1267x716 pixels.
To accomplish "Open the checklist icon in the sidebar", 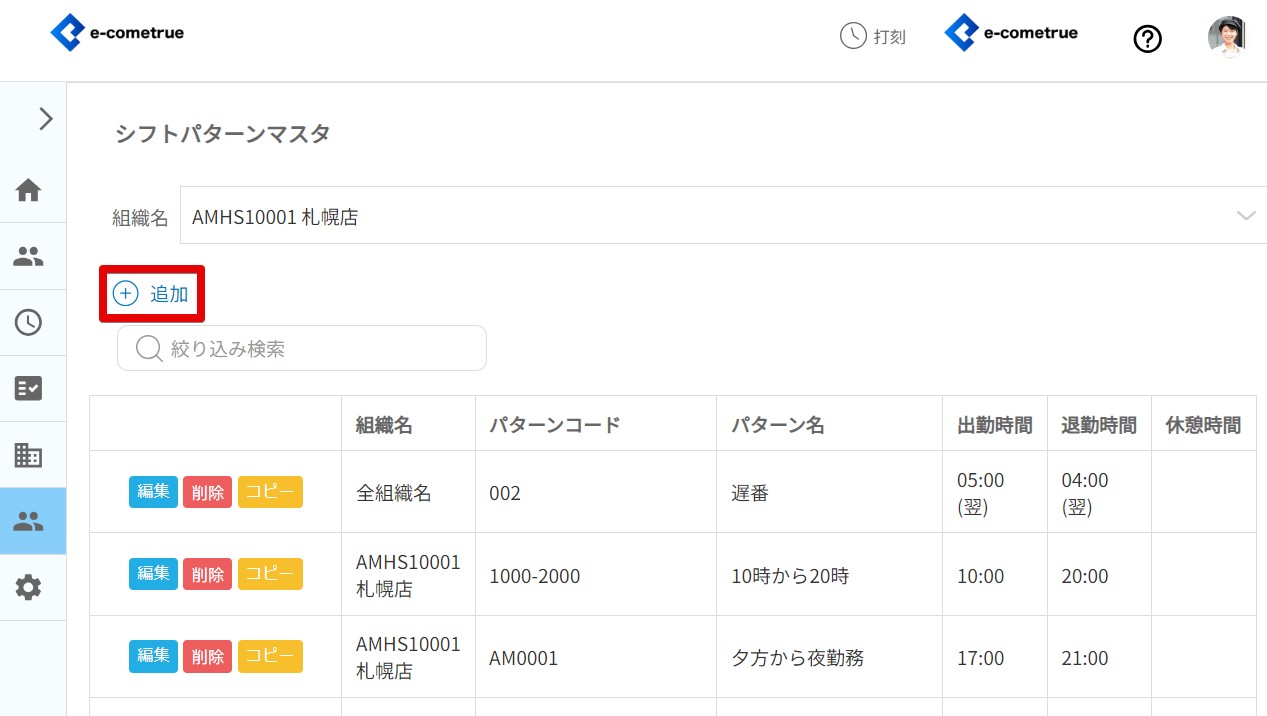I will (x=29, y=388).
